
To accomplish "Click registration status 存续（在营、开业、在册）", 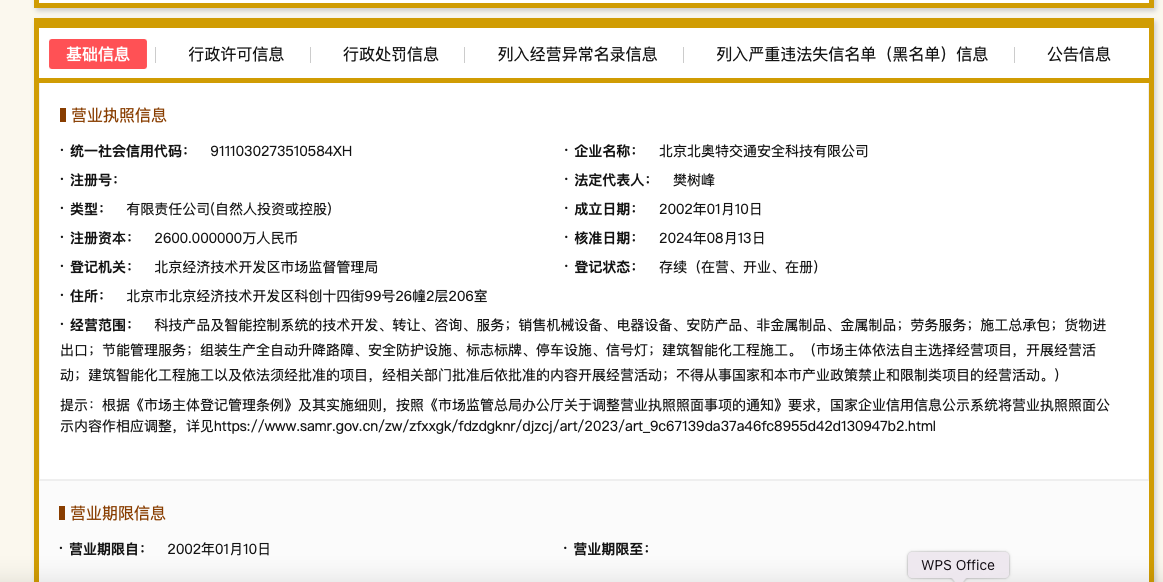I will pos(739,268).
